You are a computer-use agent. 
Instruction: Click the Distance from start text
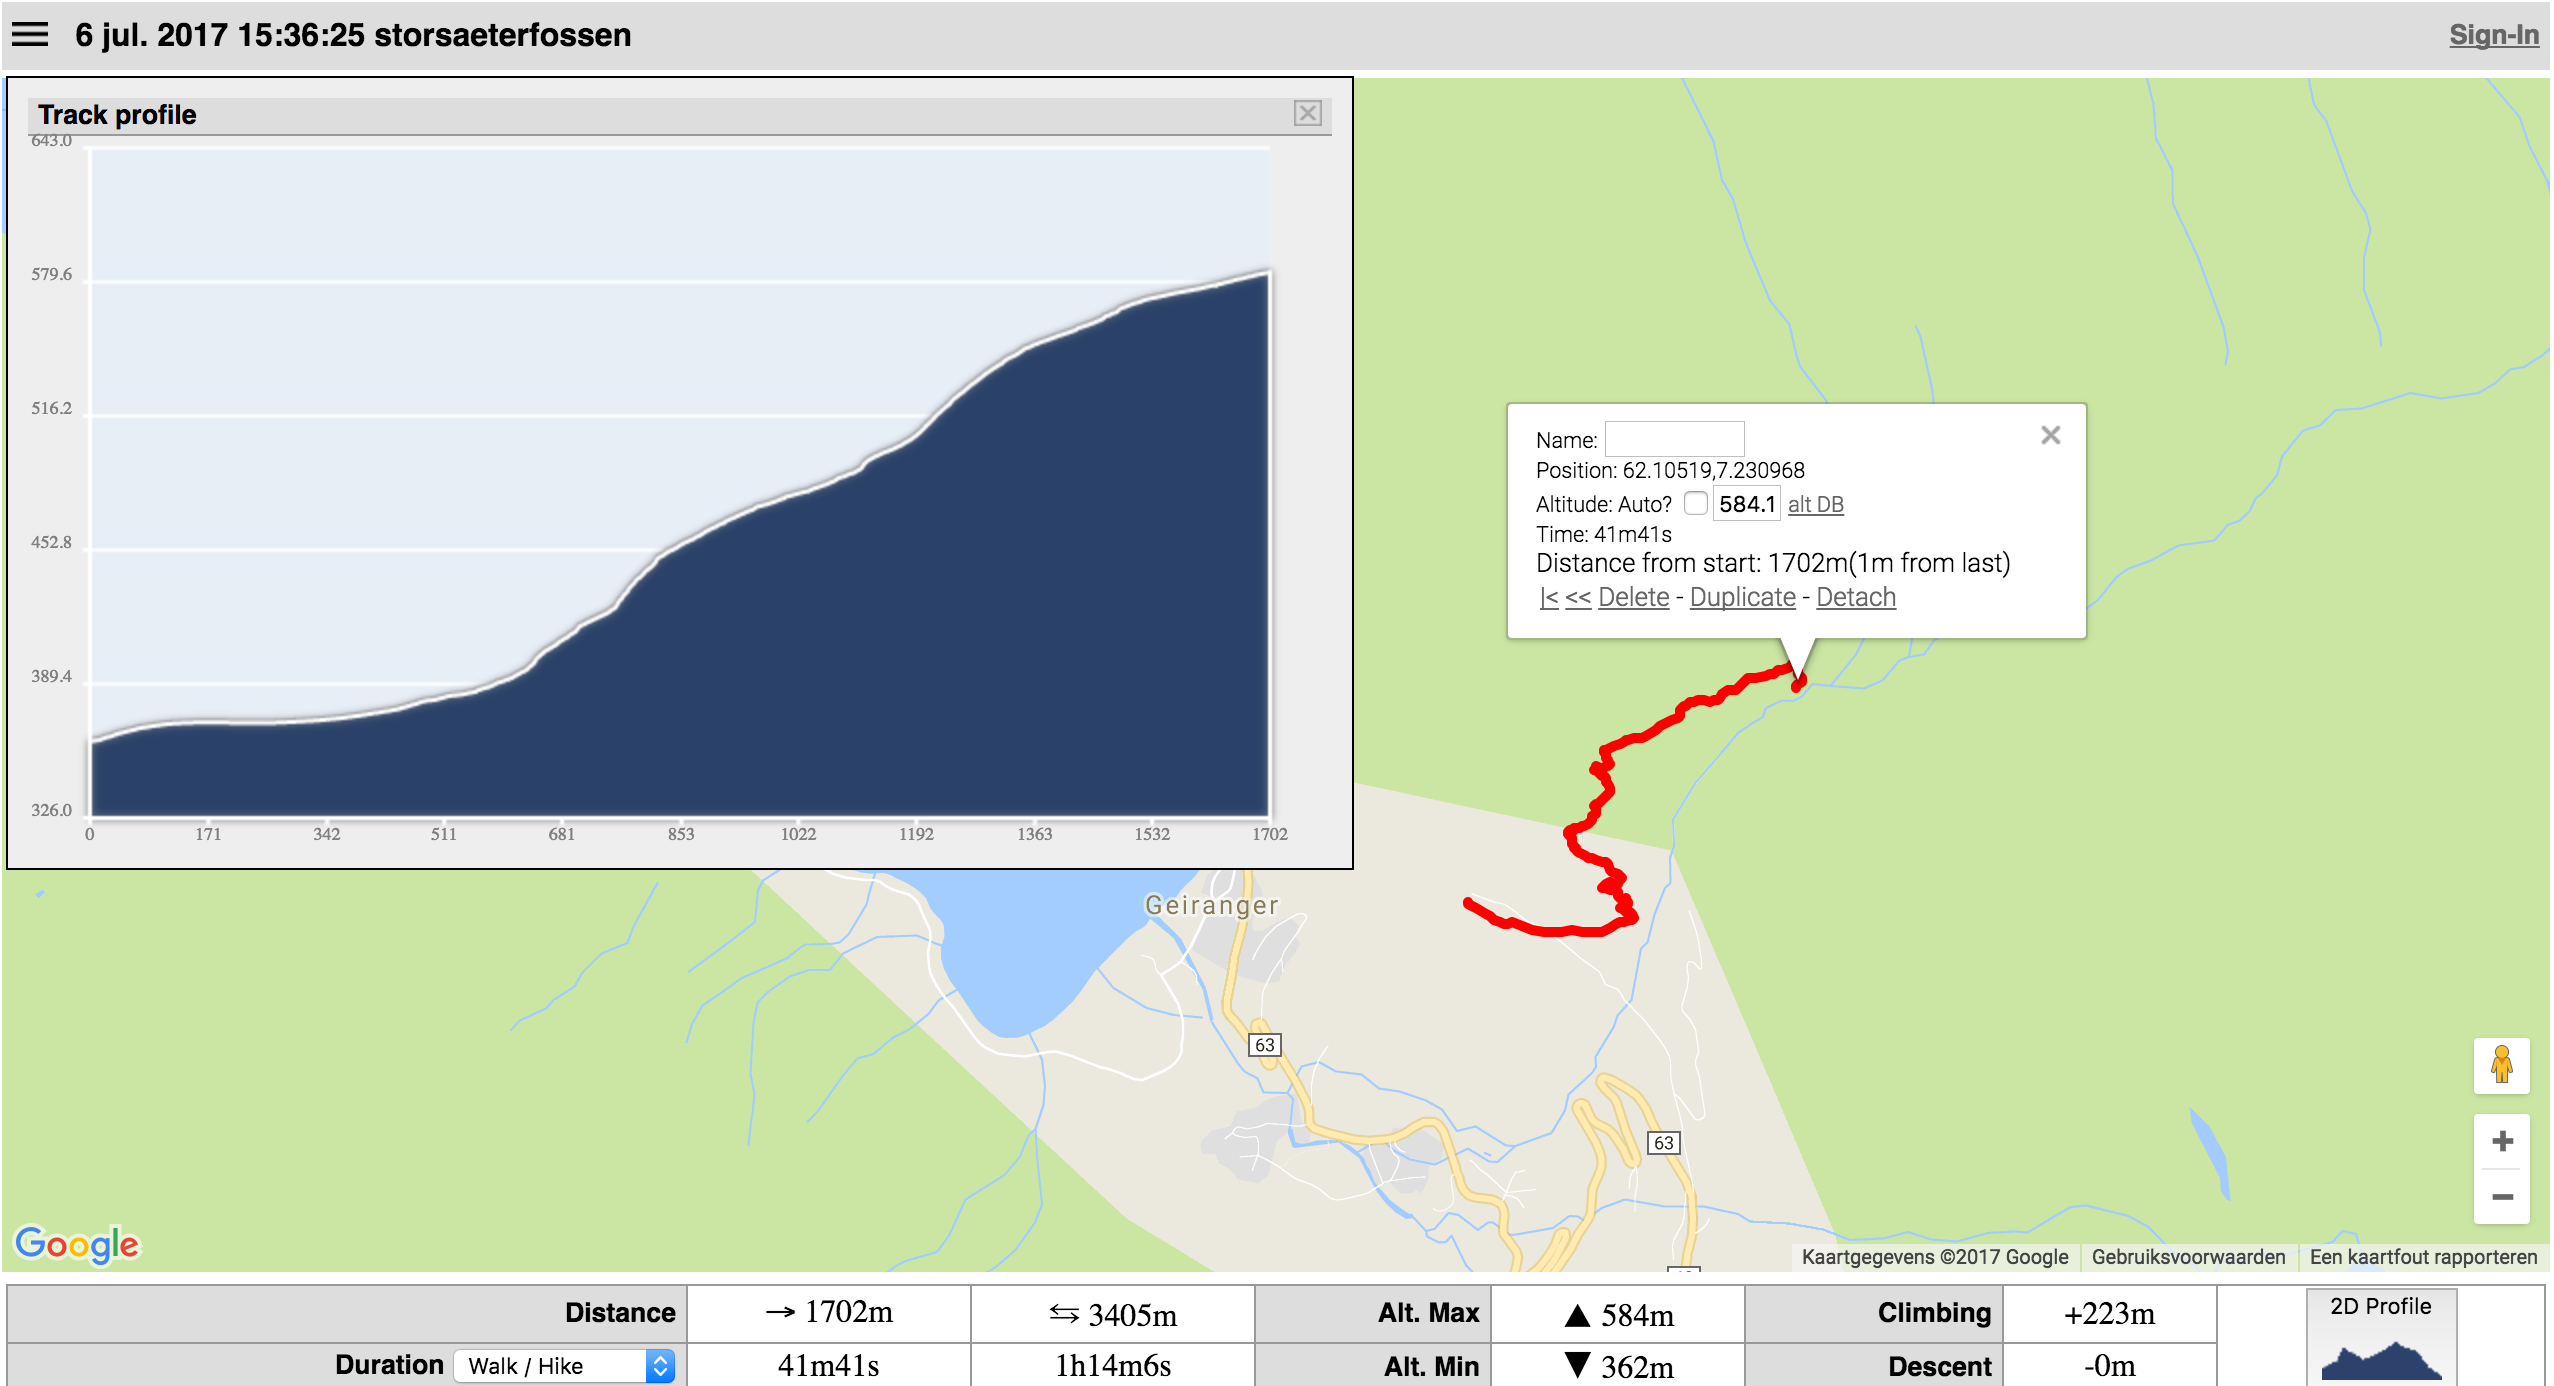[1773, 563]
